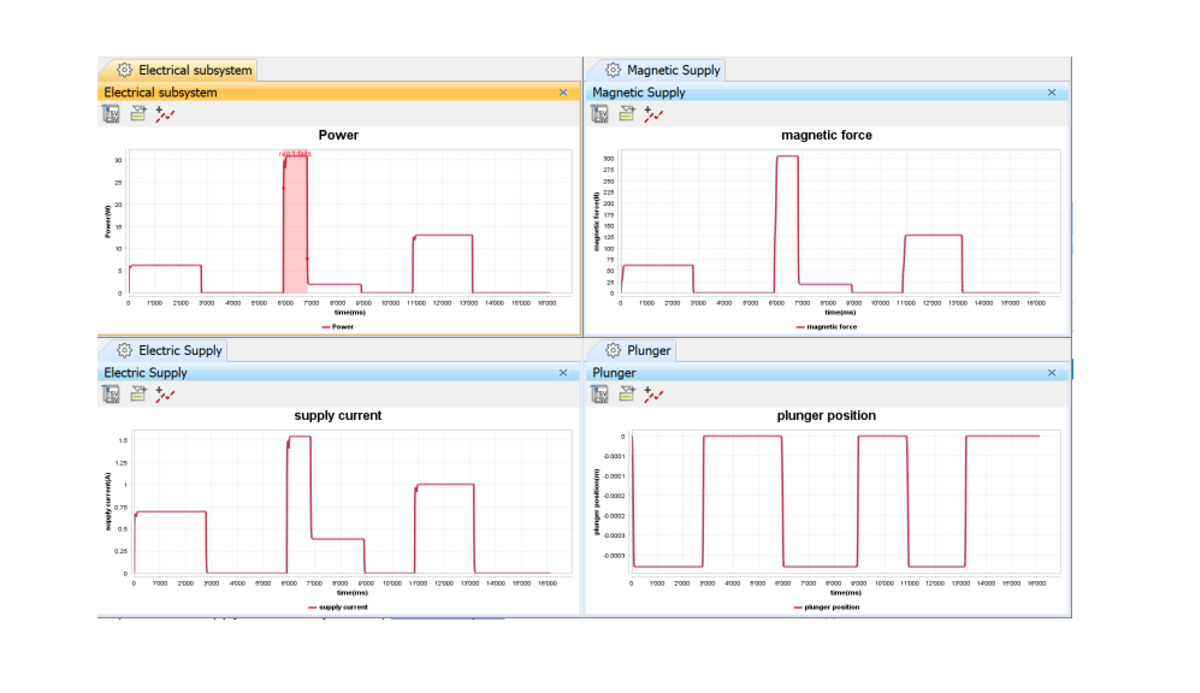Click the yellow icon in the Electric Supply toolbar
Viewport: 1200px width, 693px height.
138,394
